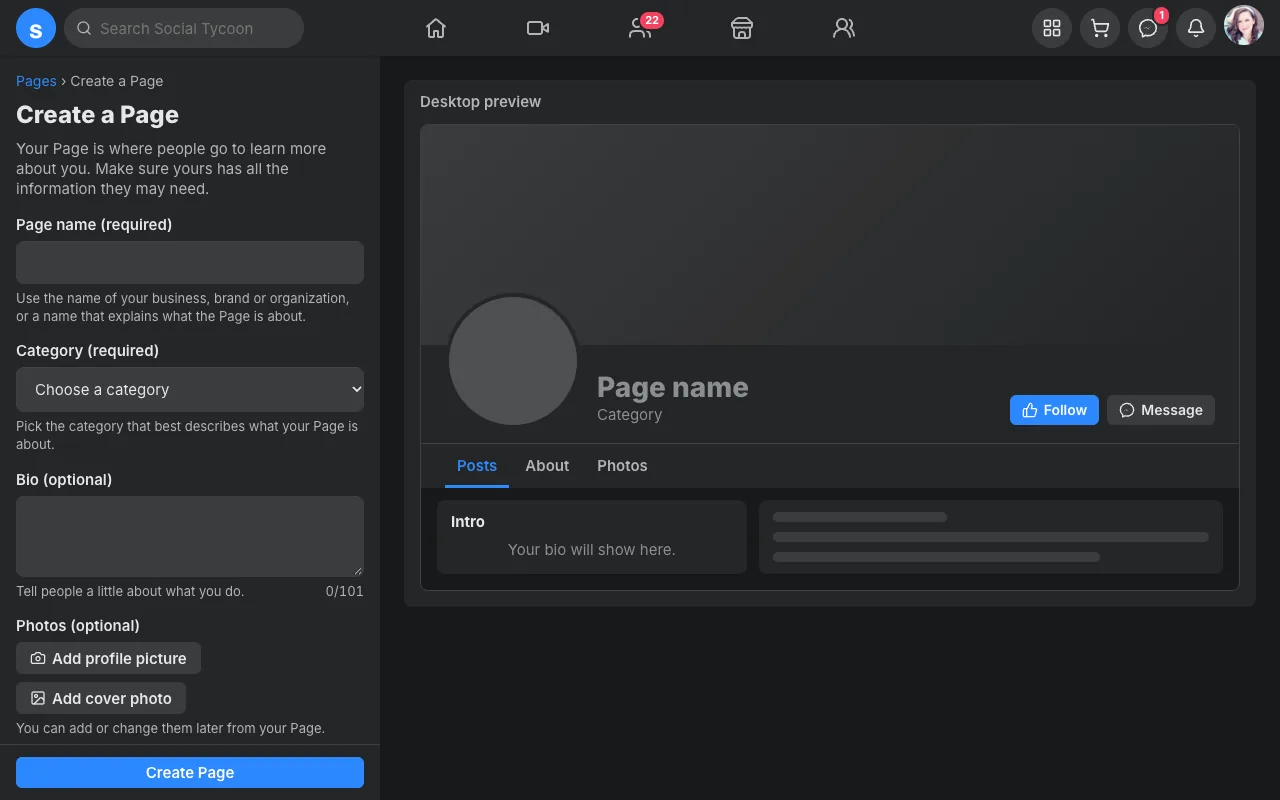Screen dimensions: 1280x800
Task: Select the Posts tab in preview
Action: coord(477,466)
